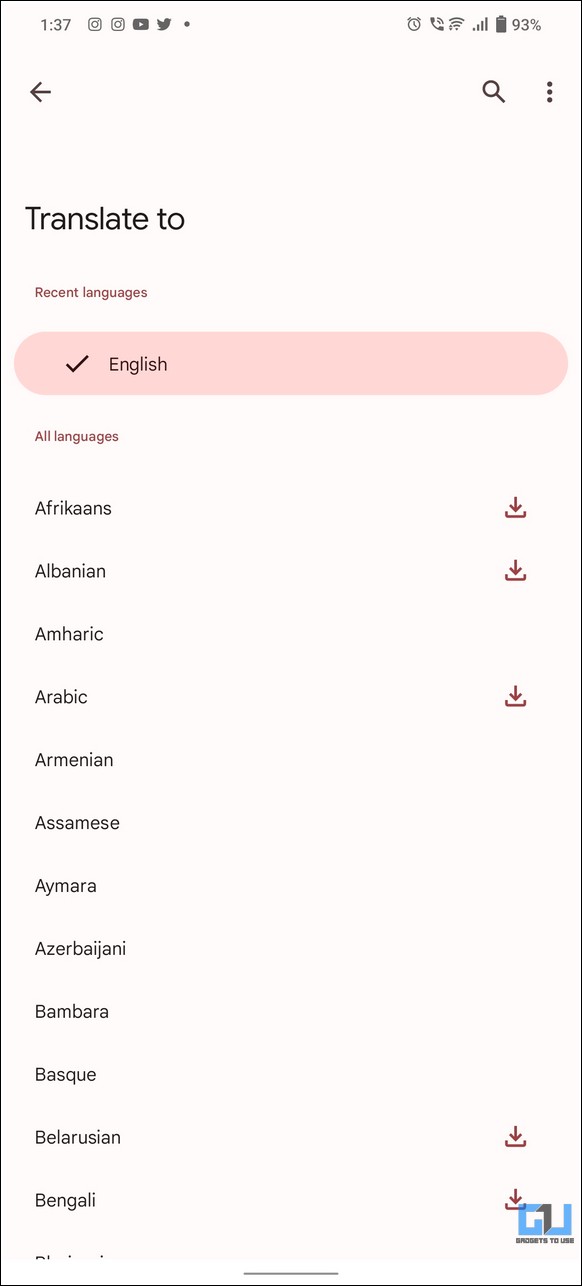Download the Afrikaans language pack

point(515,508)
